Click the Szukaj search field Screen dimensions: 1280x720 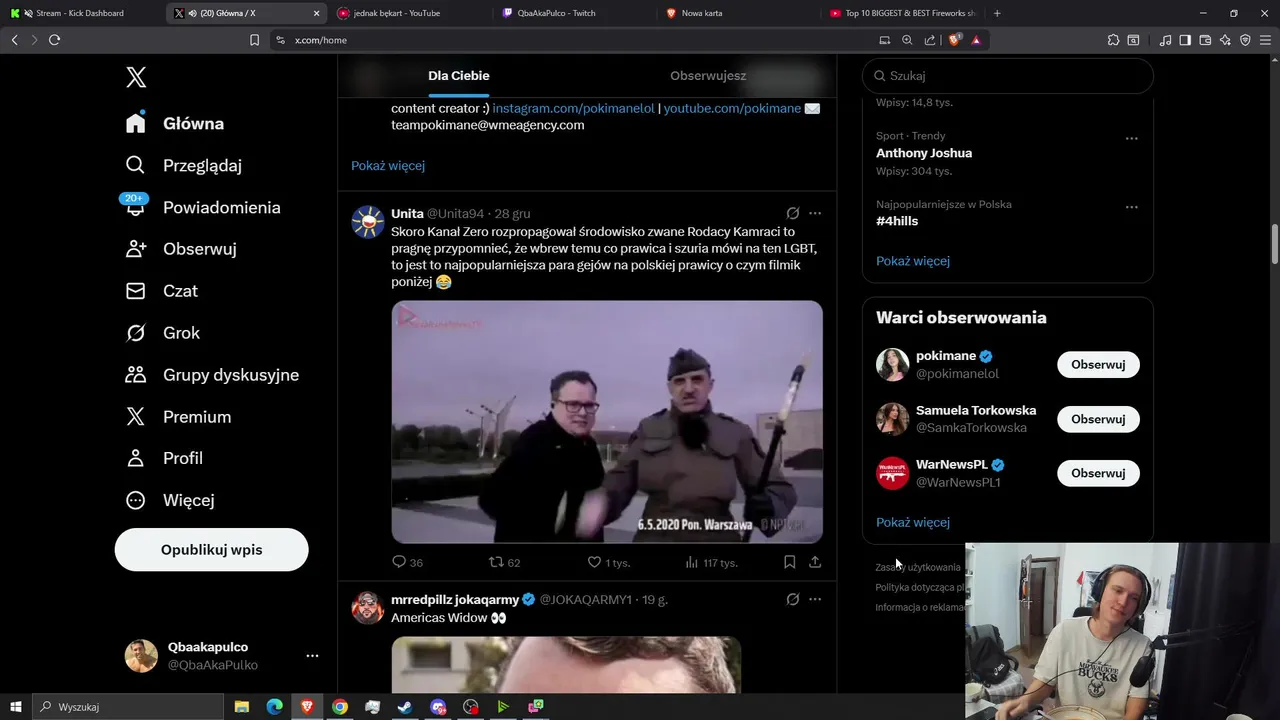click(x=1008, y=76)
